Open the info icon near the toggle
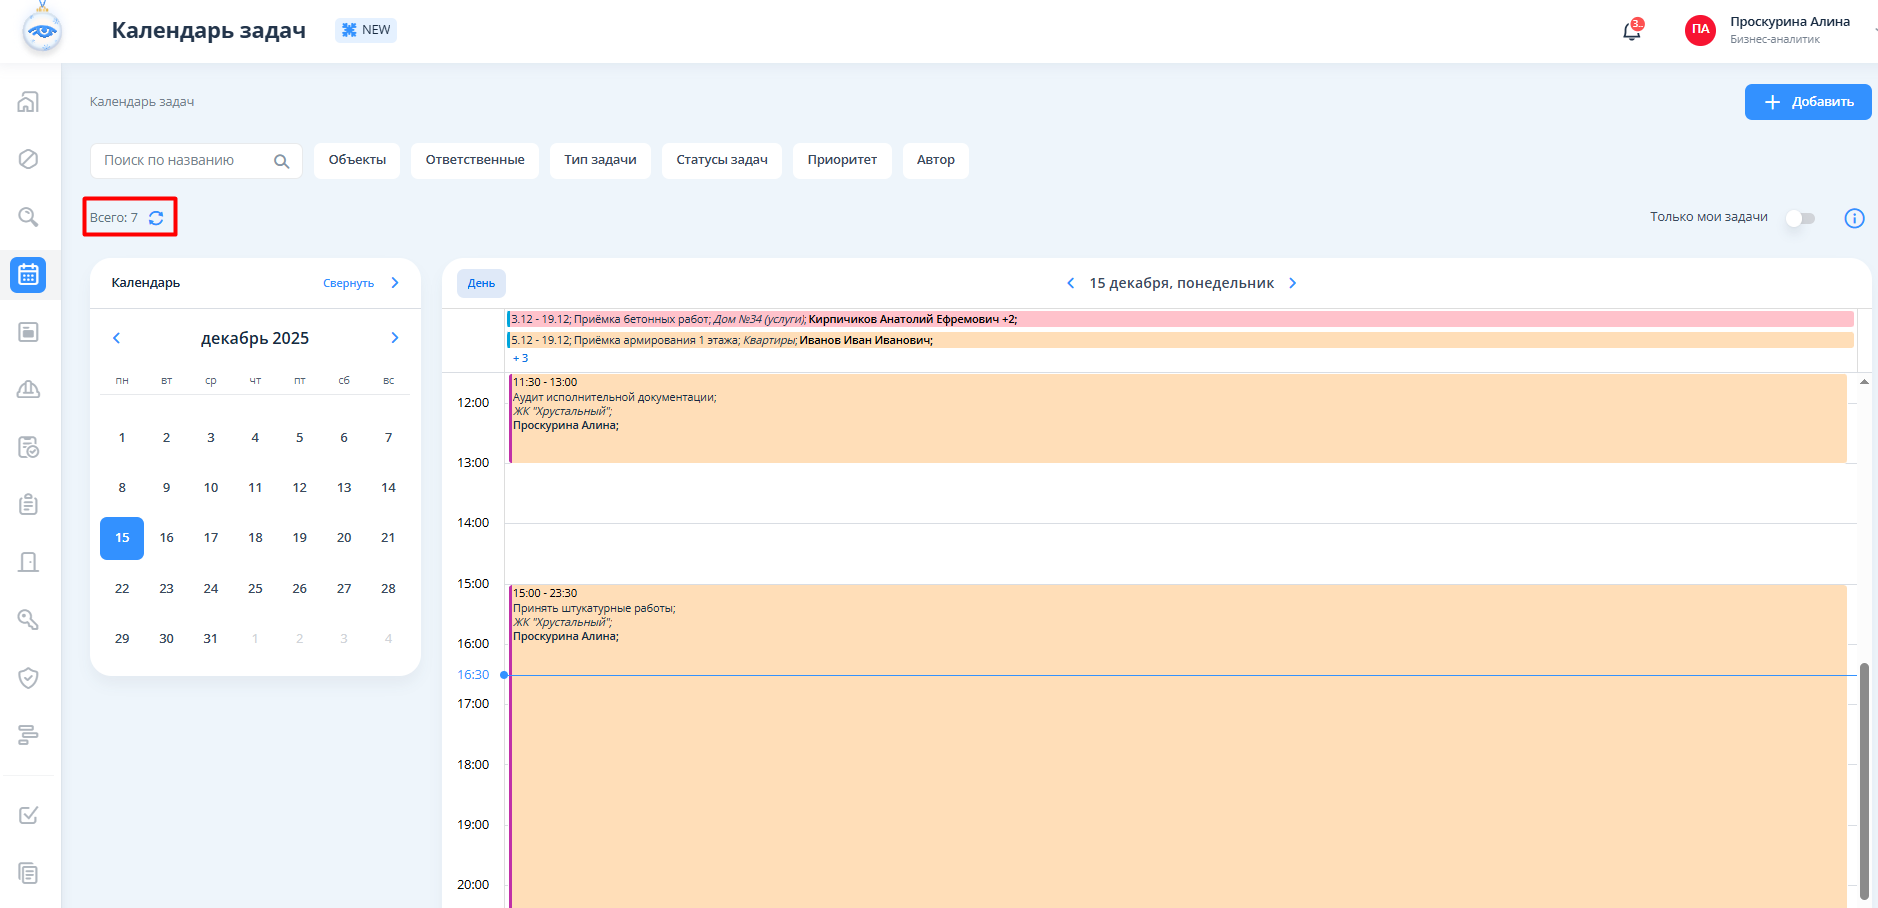This screenshot has width=1878, height=908. 1853,218
